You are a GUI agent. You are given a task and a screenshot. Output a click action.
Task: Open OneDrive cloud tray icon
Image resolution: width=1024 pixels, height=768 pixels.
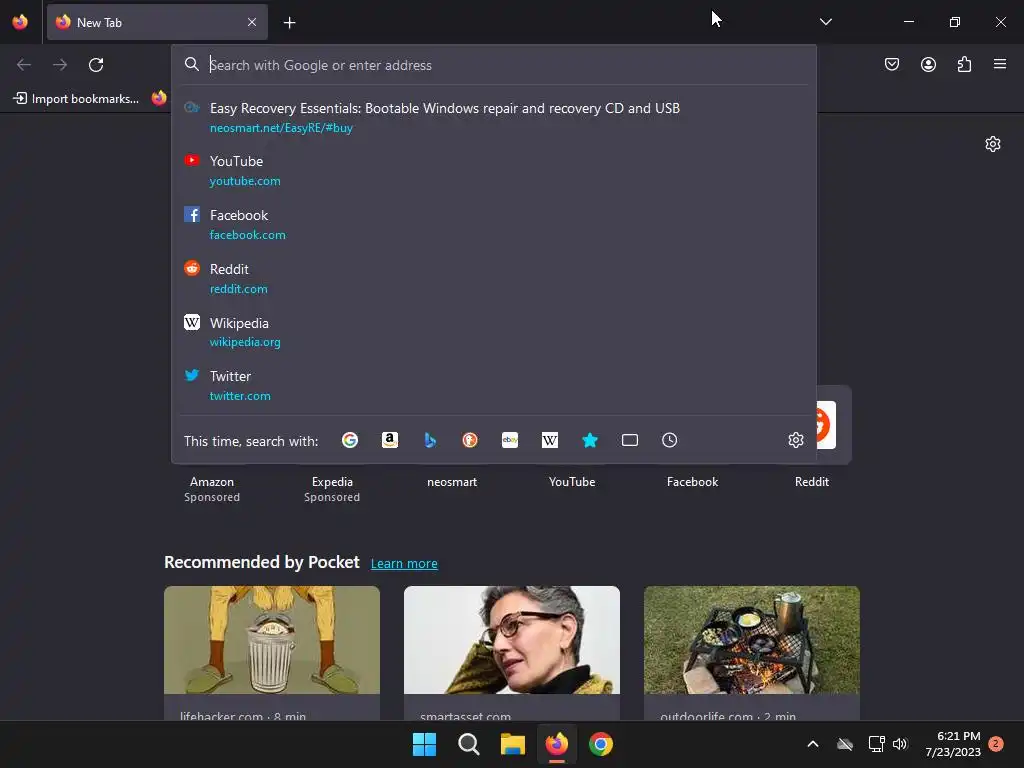845,744
